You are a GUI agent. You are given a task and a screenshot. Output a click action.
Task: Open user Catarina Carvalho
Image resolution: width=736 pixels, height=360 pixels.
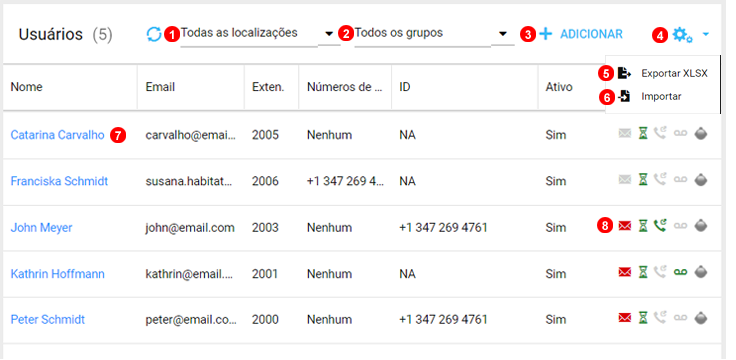point(57,135)
